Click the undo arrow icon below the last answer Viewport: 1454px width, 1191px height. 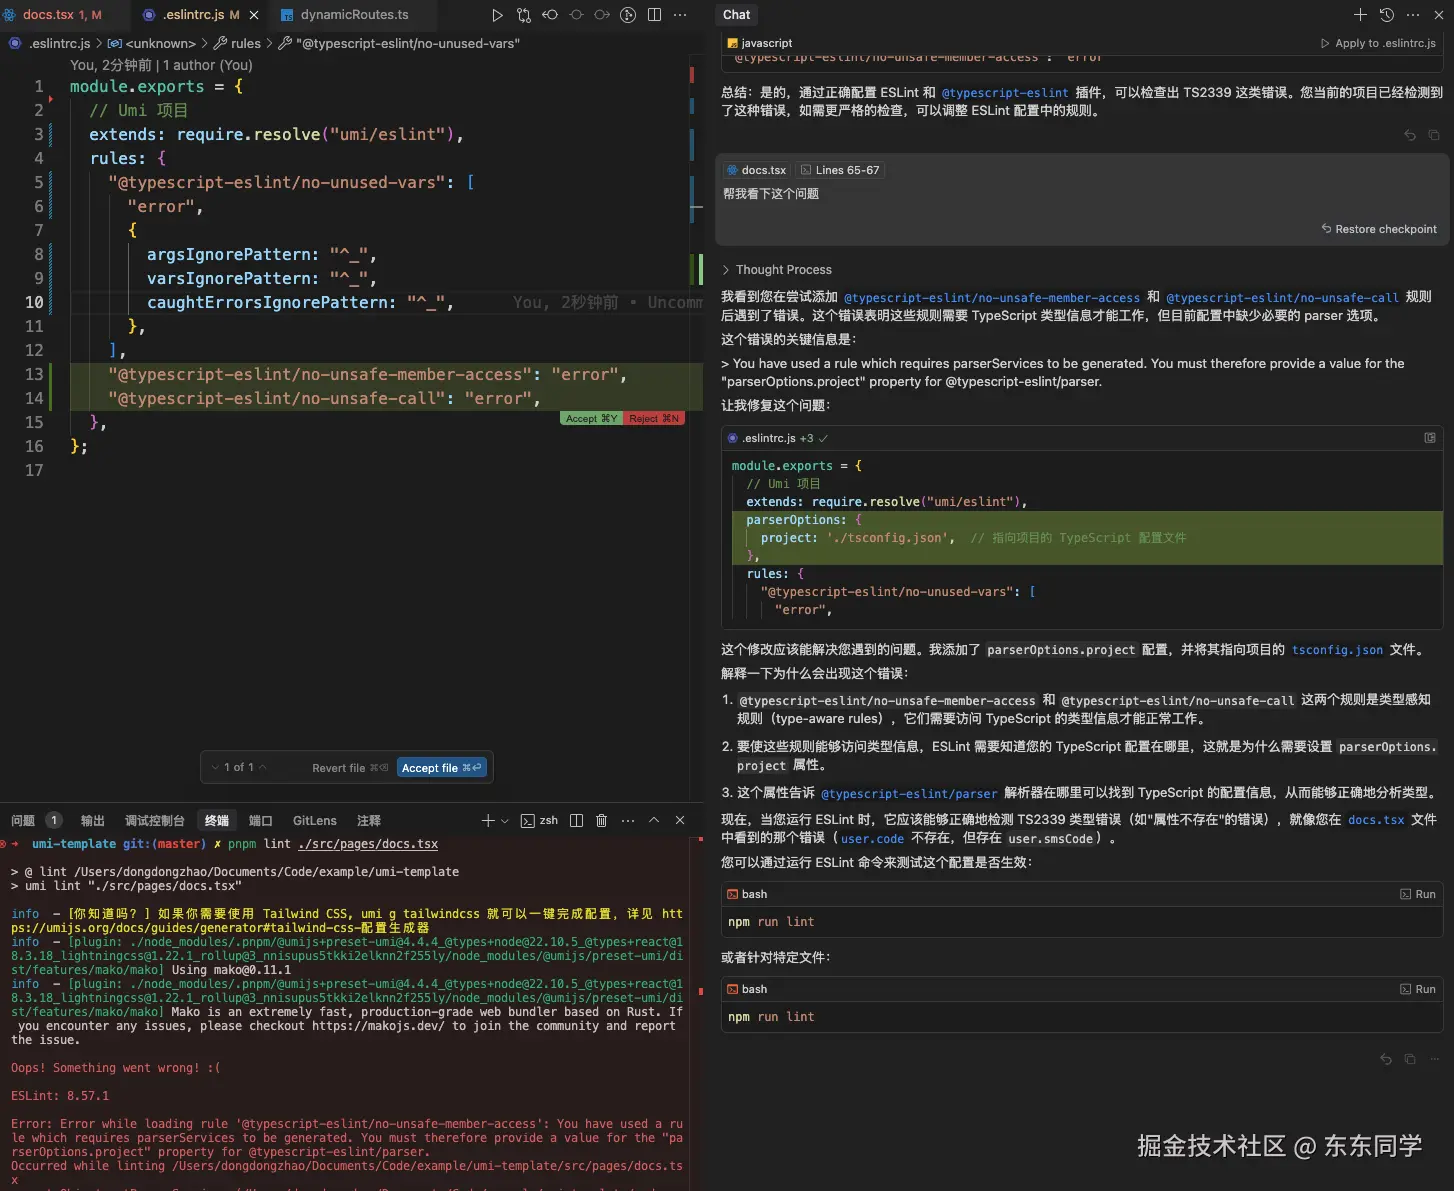point(1386,1059)
